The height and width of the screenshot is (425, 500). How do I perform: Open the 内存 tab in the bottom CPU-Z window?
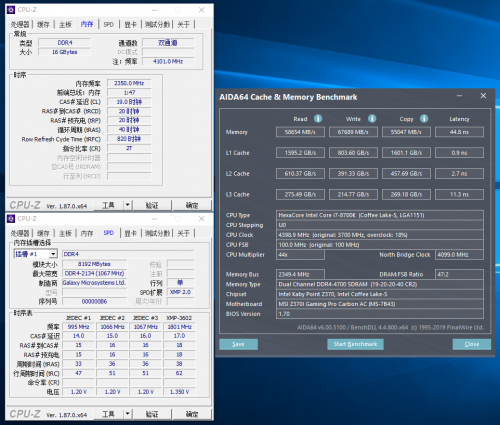pyautogui.click(x=87, y=233)
